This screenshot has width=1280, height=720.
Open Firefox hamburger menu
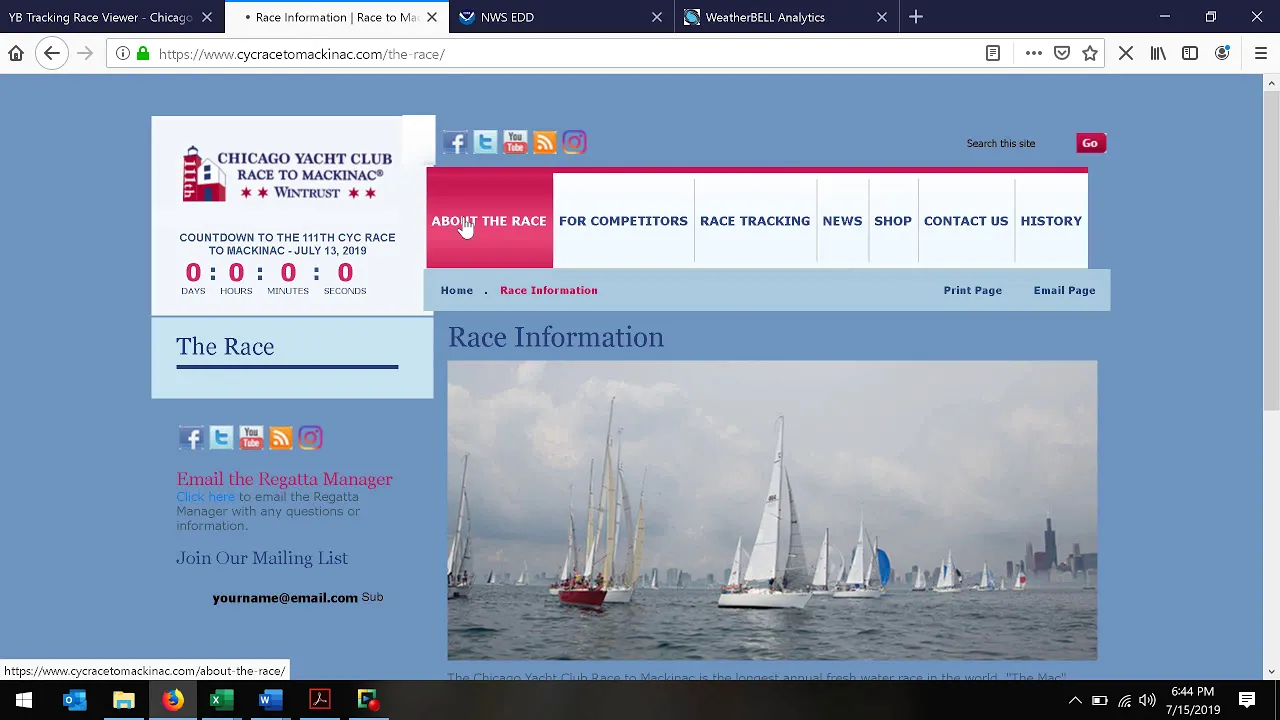[1260, 54]
